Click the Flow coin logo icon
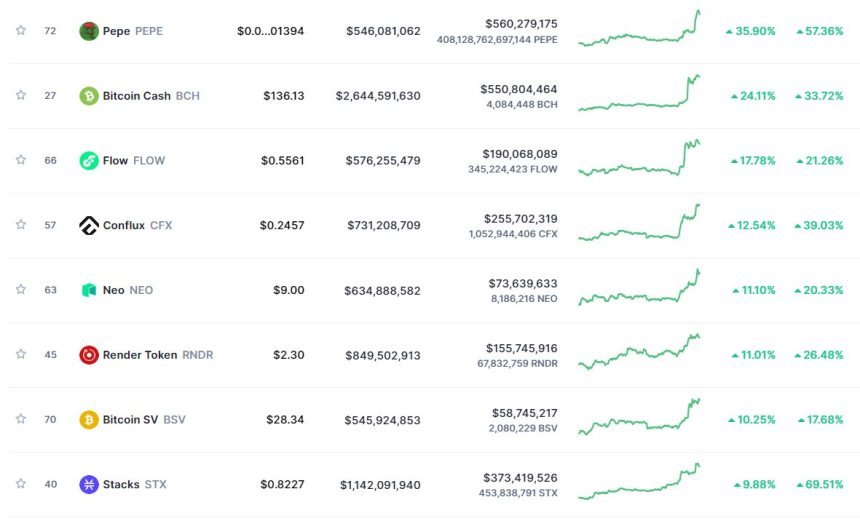The image size is (860, 521). [x=89, y=161]
